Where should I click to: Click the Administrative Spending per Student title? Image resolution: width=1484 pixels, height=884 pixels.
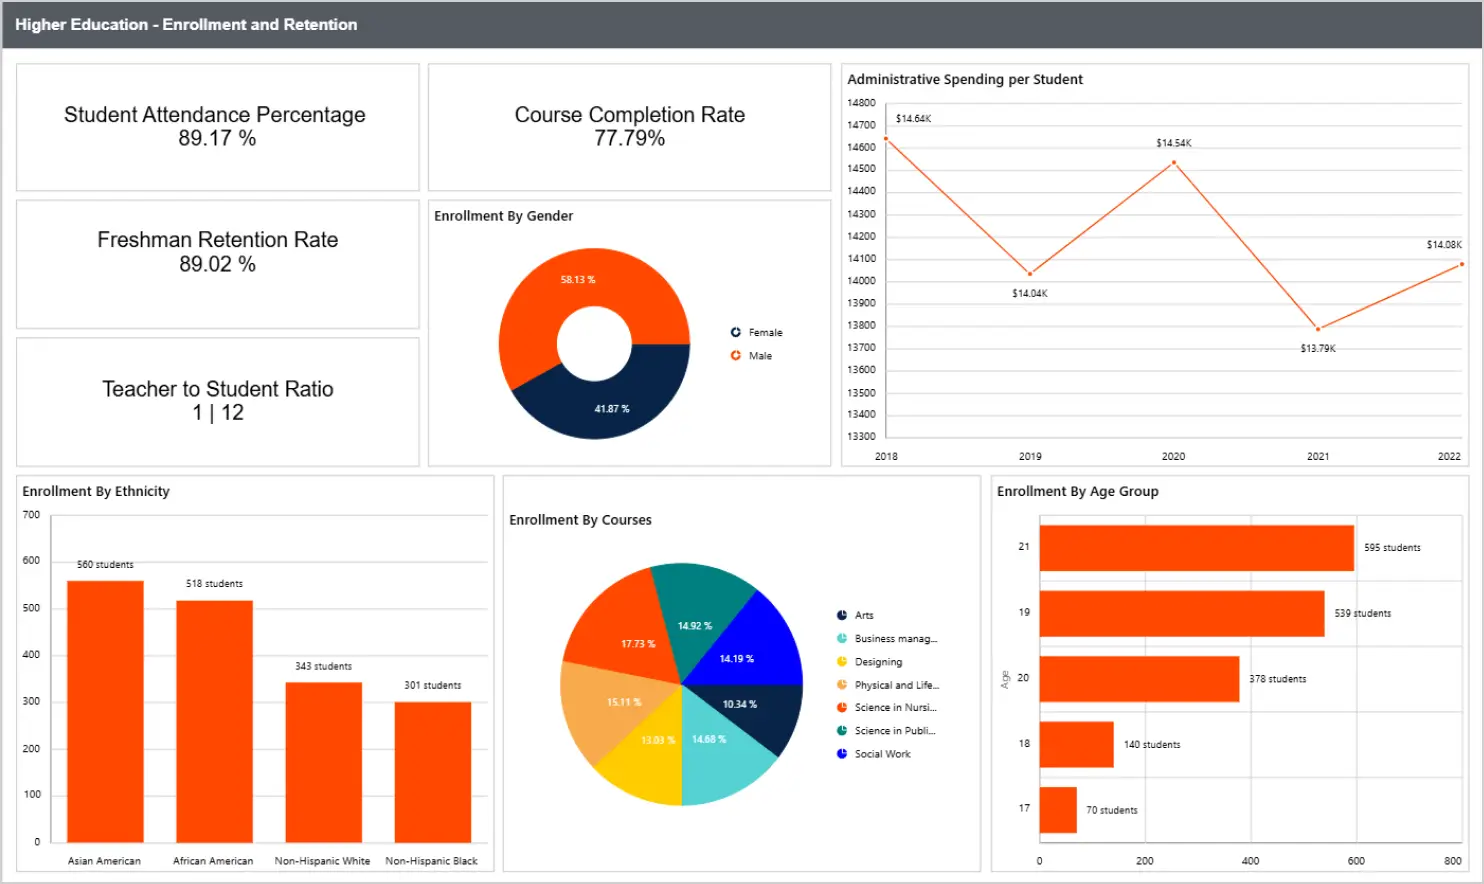(x=965, y=79)
